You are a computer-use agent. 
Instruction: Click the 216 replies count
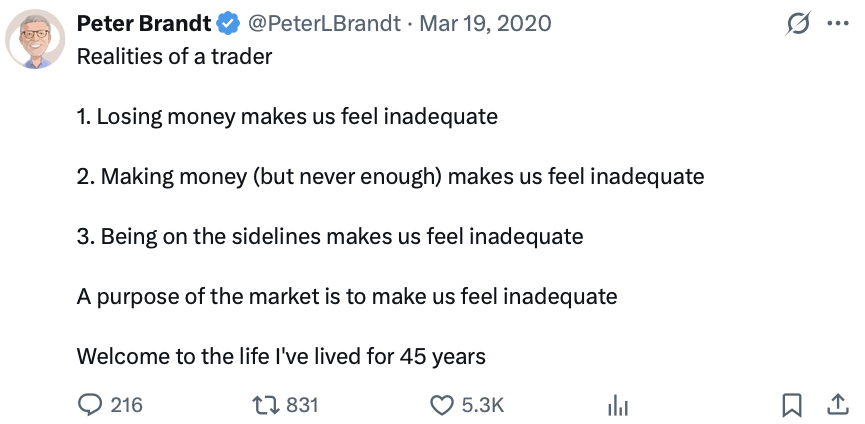pyautogui.click(x=126, y=405)
